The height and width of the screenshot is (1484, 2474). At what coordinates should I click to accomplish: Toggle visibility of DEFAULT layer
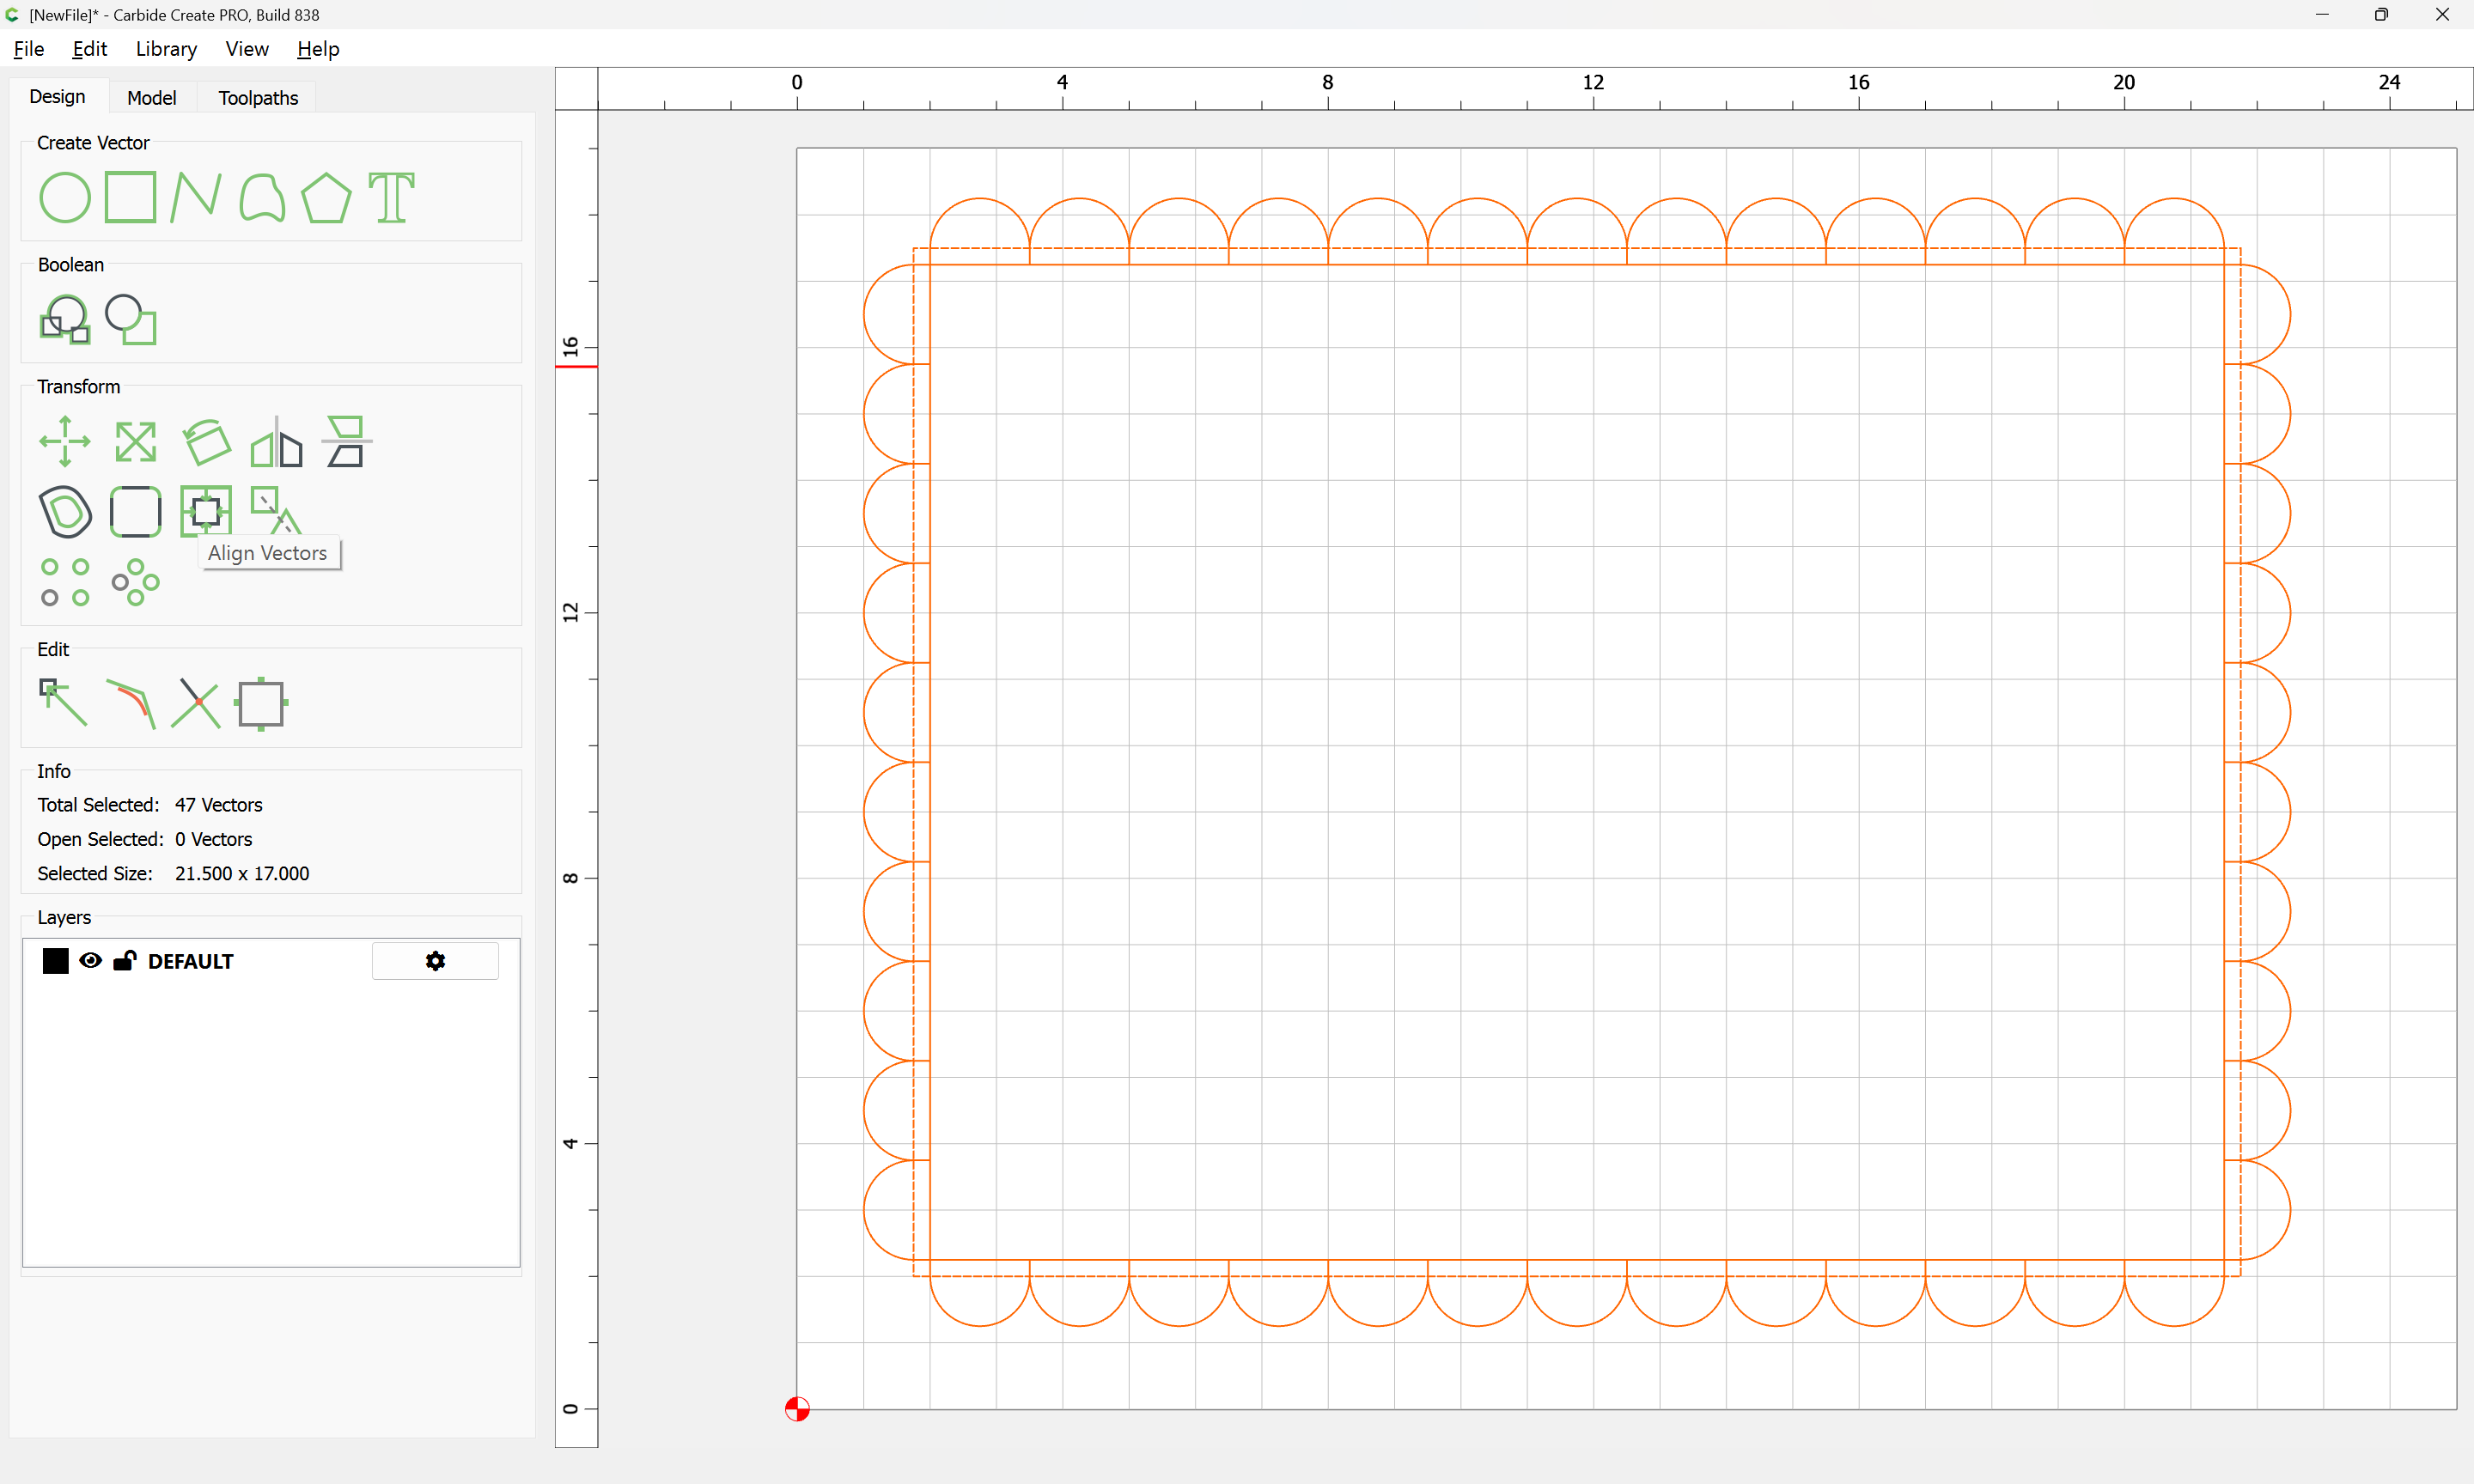click(90, 961)
